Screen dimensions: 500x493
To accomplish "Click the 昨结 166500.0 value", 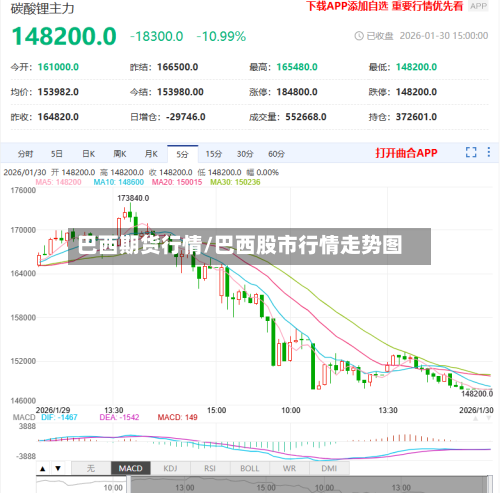I will (x=177, y=67).
